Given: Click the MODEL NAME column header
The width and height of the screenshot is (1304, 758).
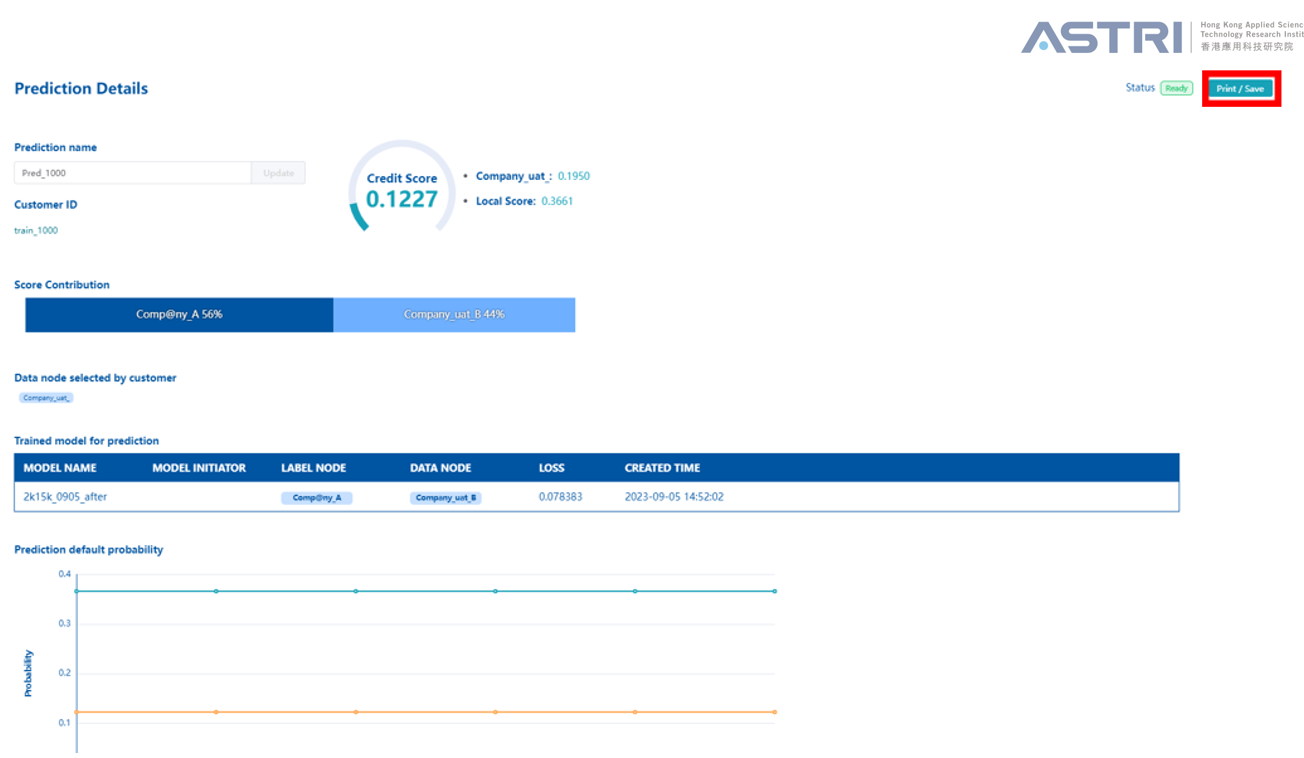Looking at the screenshot, I should click(x=60, y=468).
